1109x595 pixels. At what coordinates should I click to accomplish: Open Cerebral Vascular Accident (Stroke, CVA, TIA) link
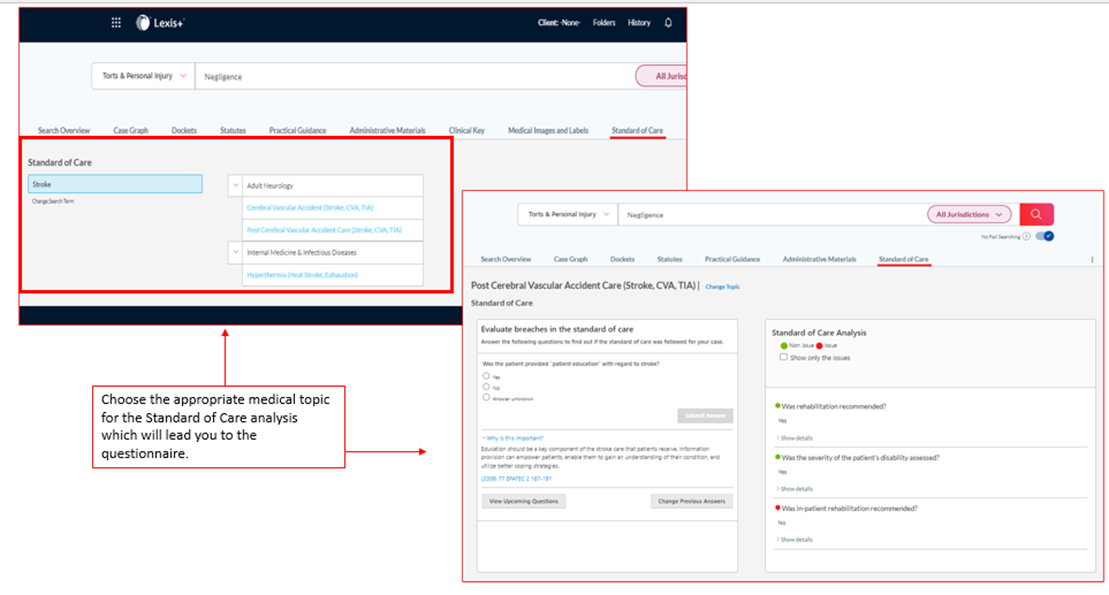[310, 207]
